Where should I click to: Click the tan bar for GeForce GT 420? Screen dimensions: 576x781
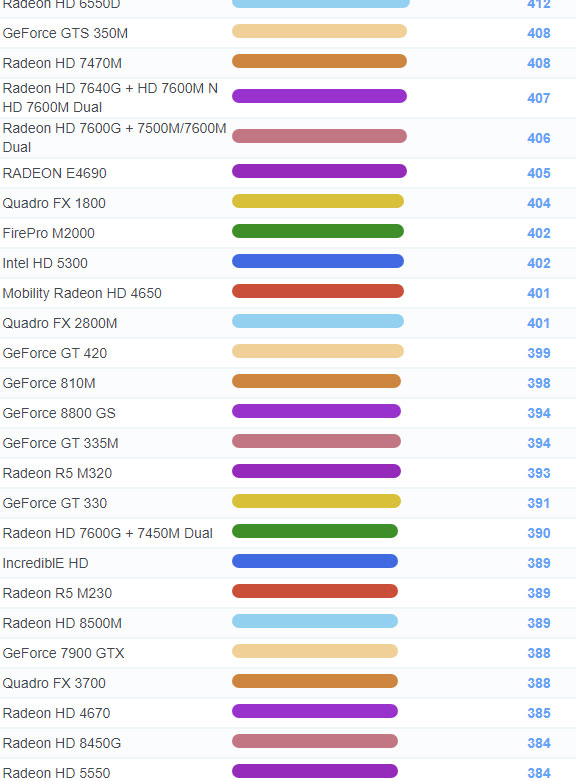tap(318, 351)
